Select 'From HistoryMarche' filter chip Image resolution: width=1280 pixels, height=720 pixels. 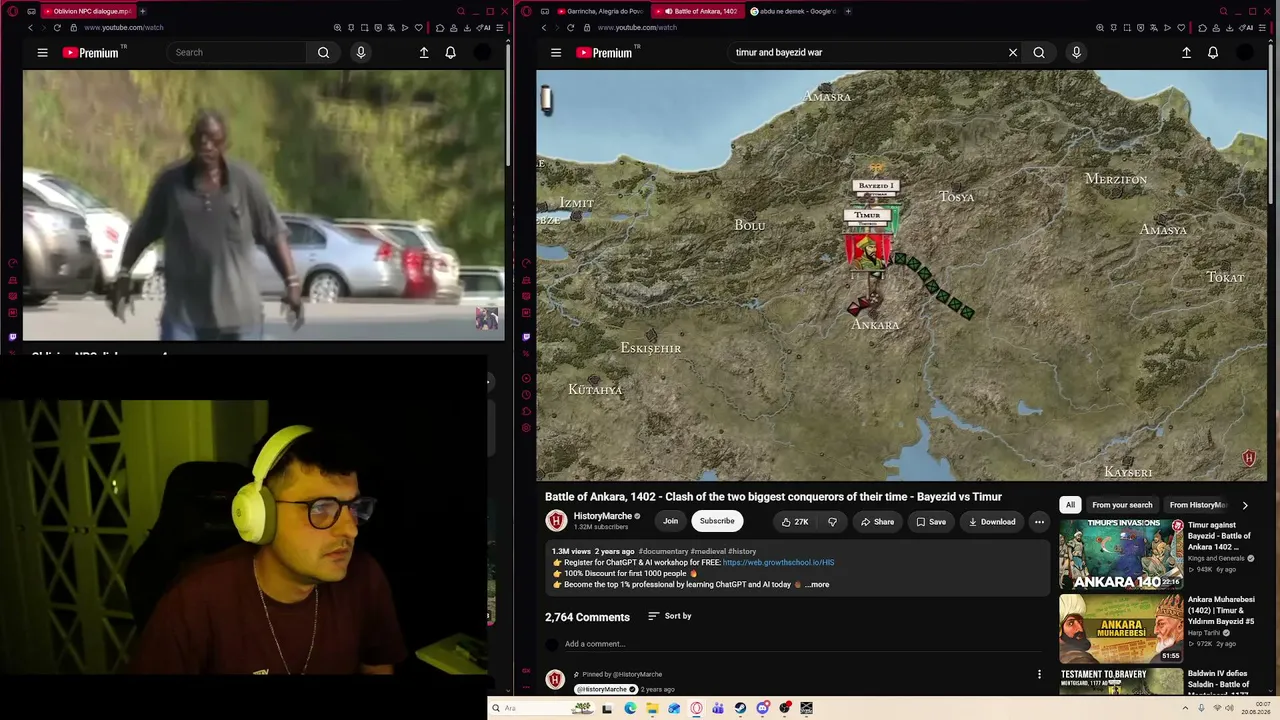pyautogui.click(x=1197, y=505)
